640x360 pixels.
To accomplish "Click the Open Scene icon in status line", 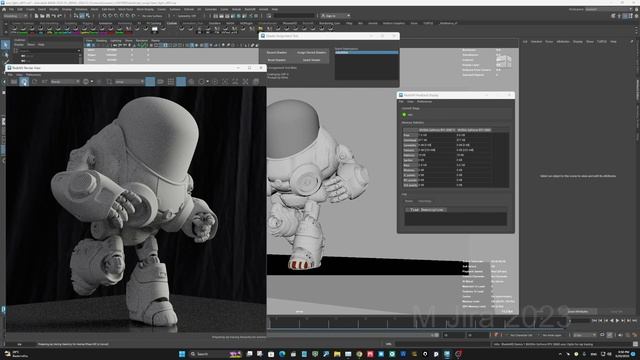I will tap(42, 16).
